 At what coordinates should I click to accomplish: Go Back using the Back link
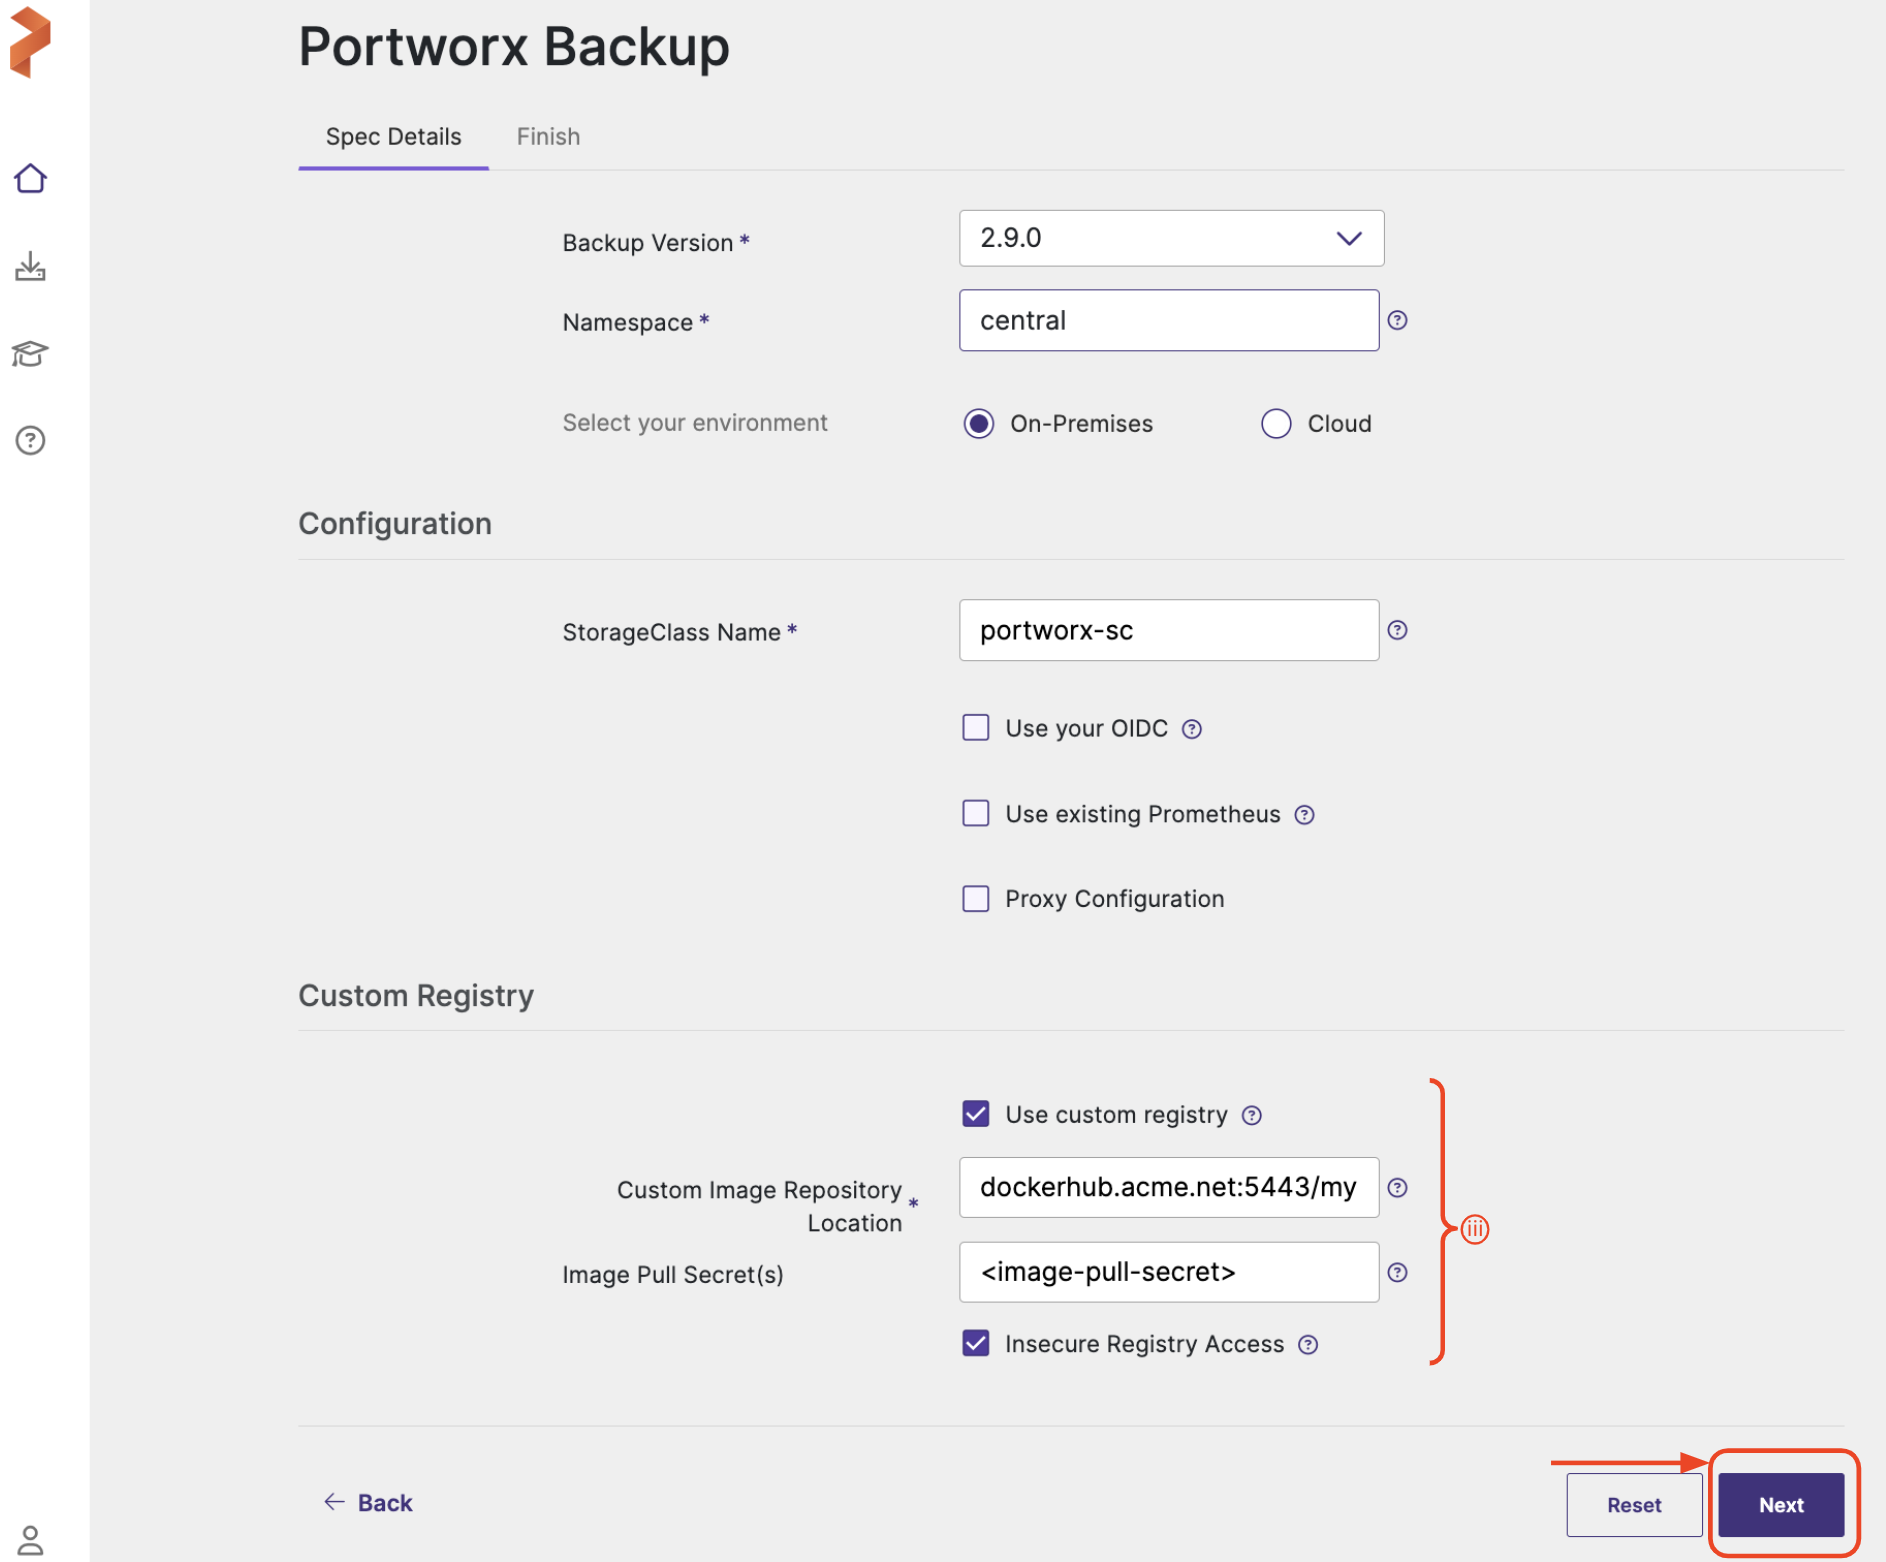click(x=368, y=1503)
